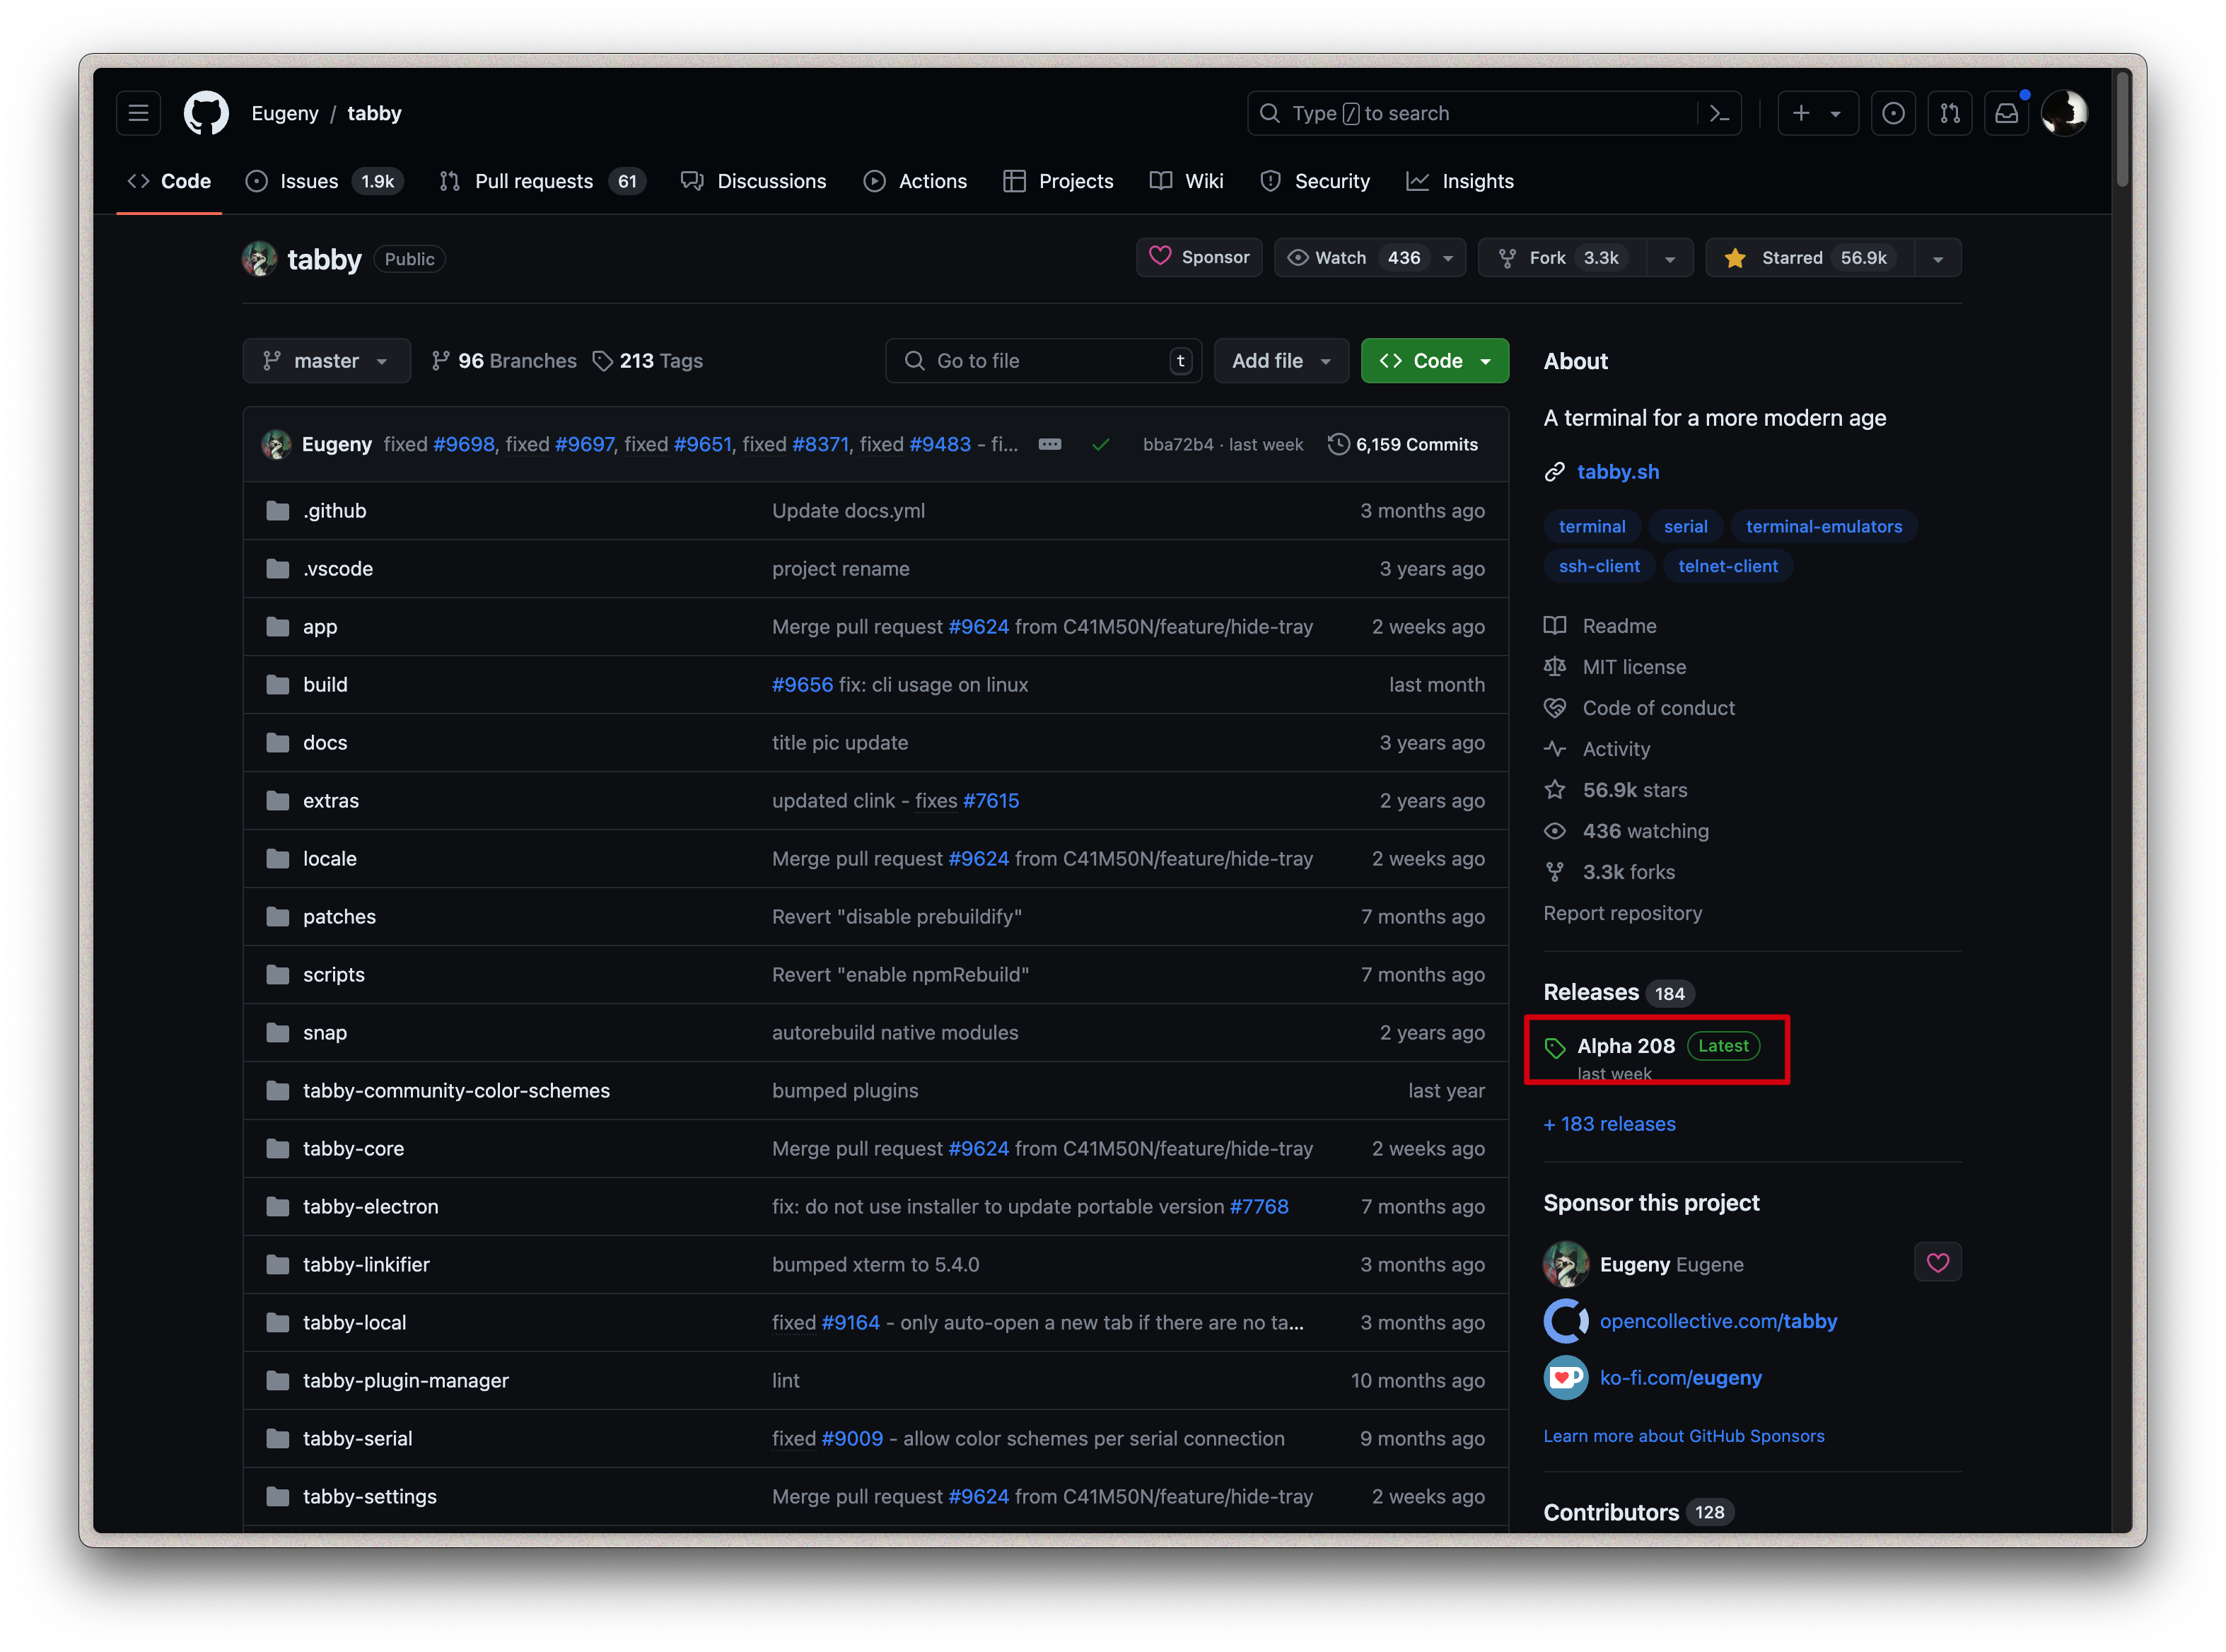This screenshot has width=2226, height=1652.
Task: Click the folder icon for tabby-core
Action: 277,1148
